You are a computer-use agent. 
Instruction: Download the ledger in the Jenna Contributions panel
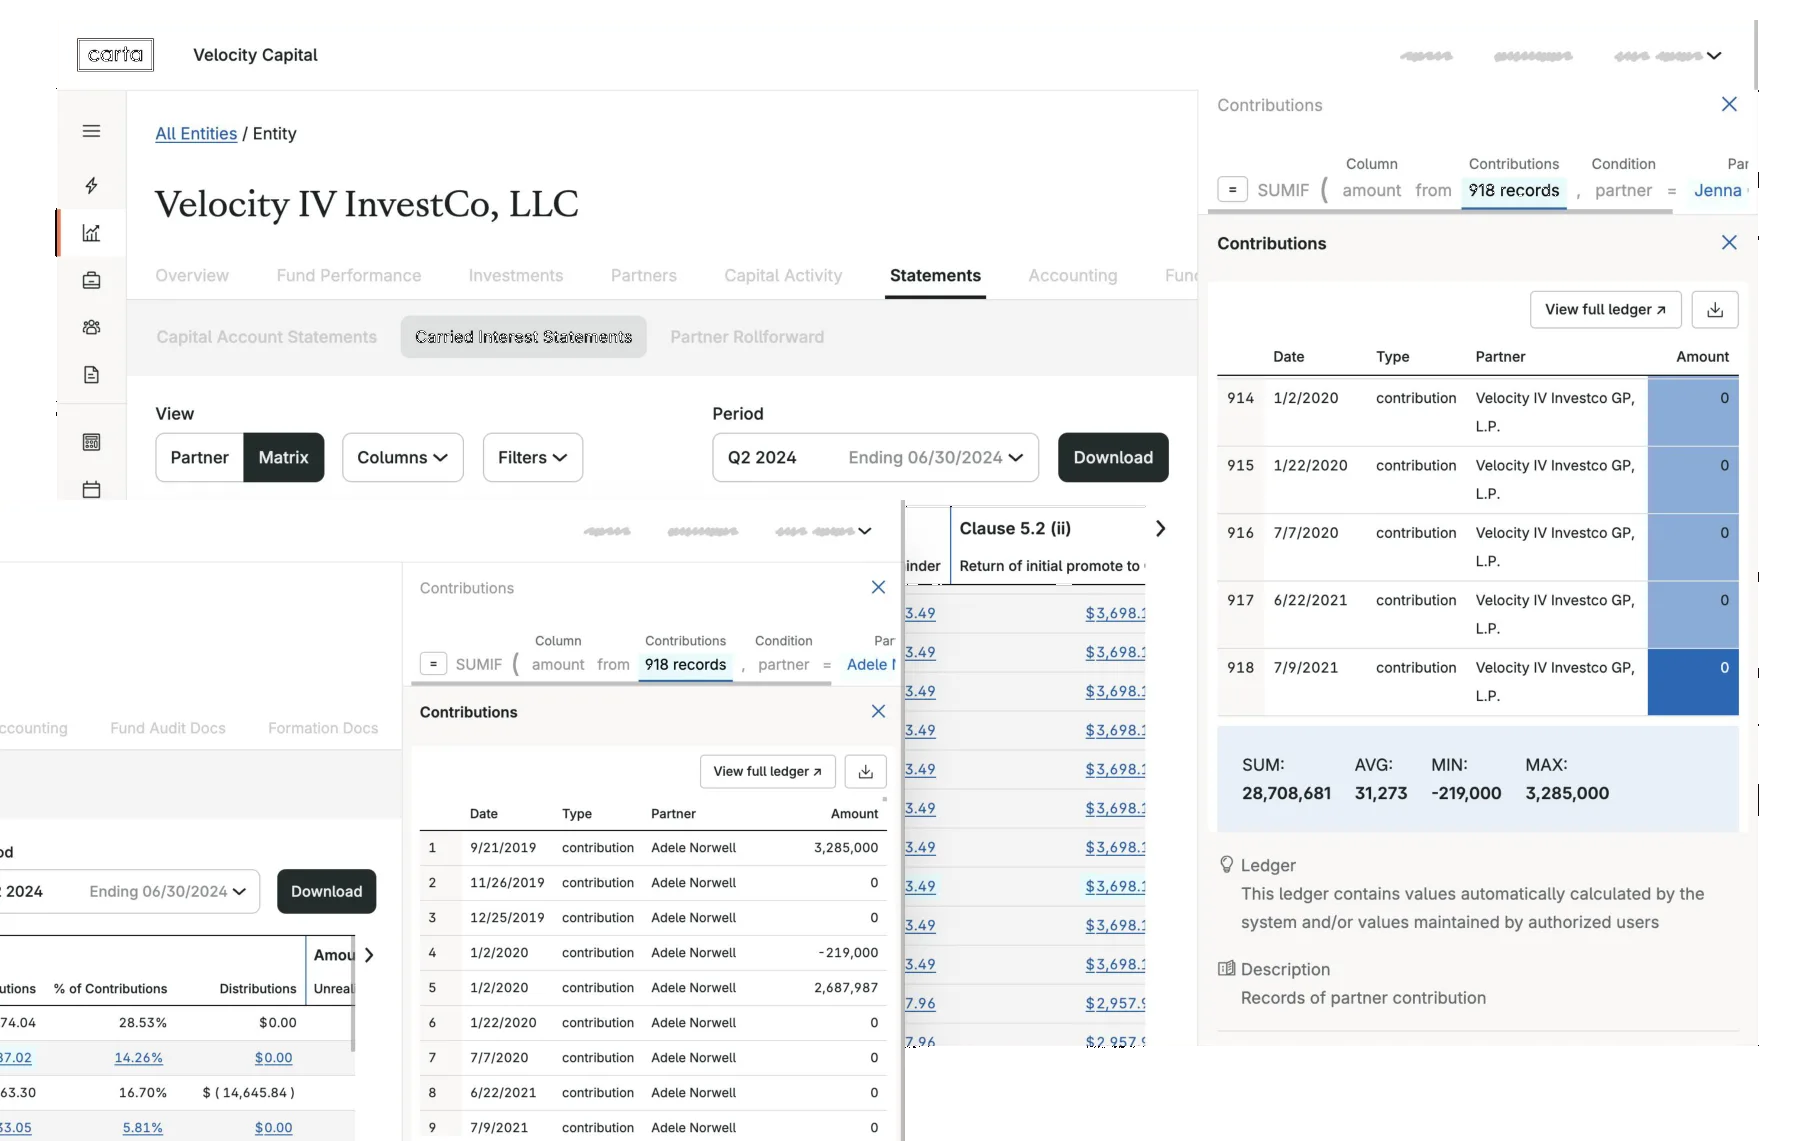pyautogui.click(x=1715, y=310)
